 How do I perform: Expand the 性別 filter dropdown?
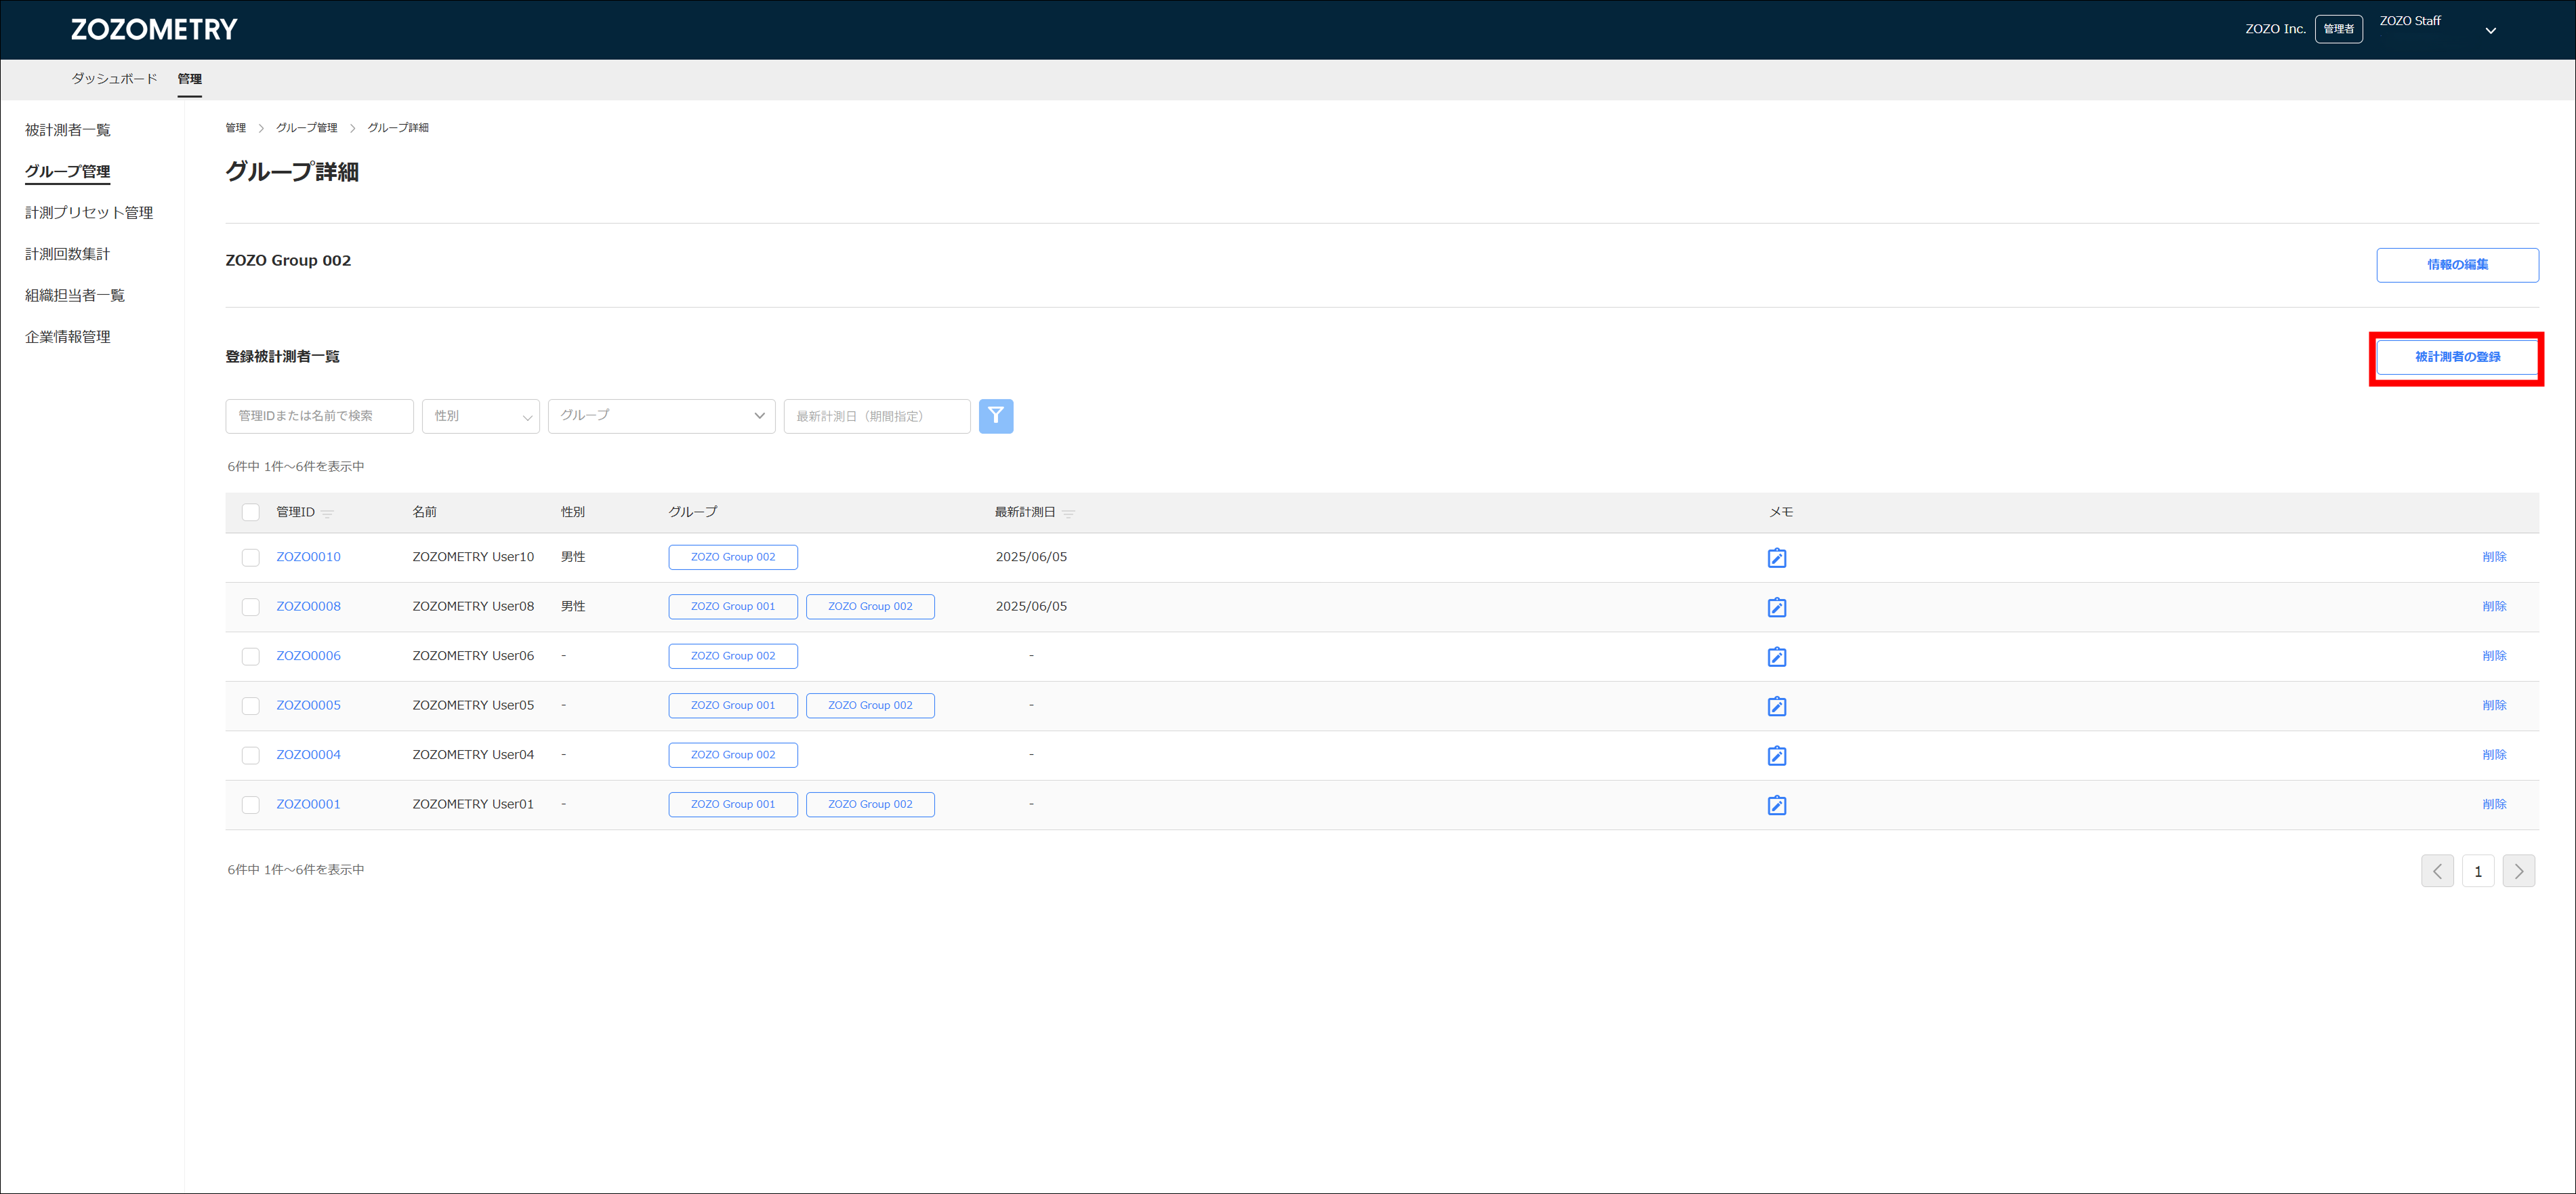(481, 416)
